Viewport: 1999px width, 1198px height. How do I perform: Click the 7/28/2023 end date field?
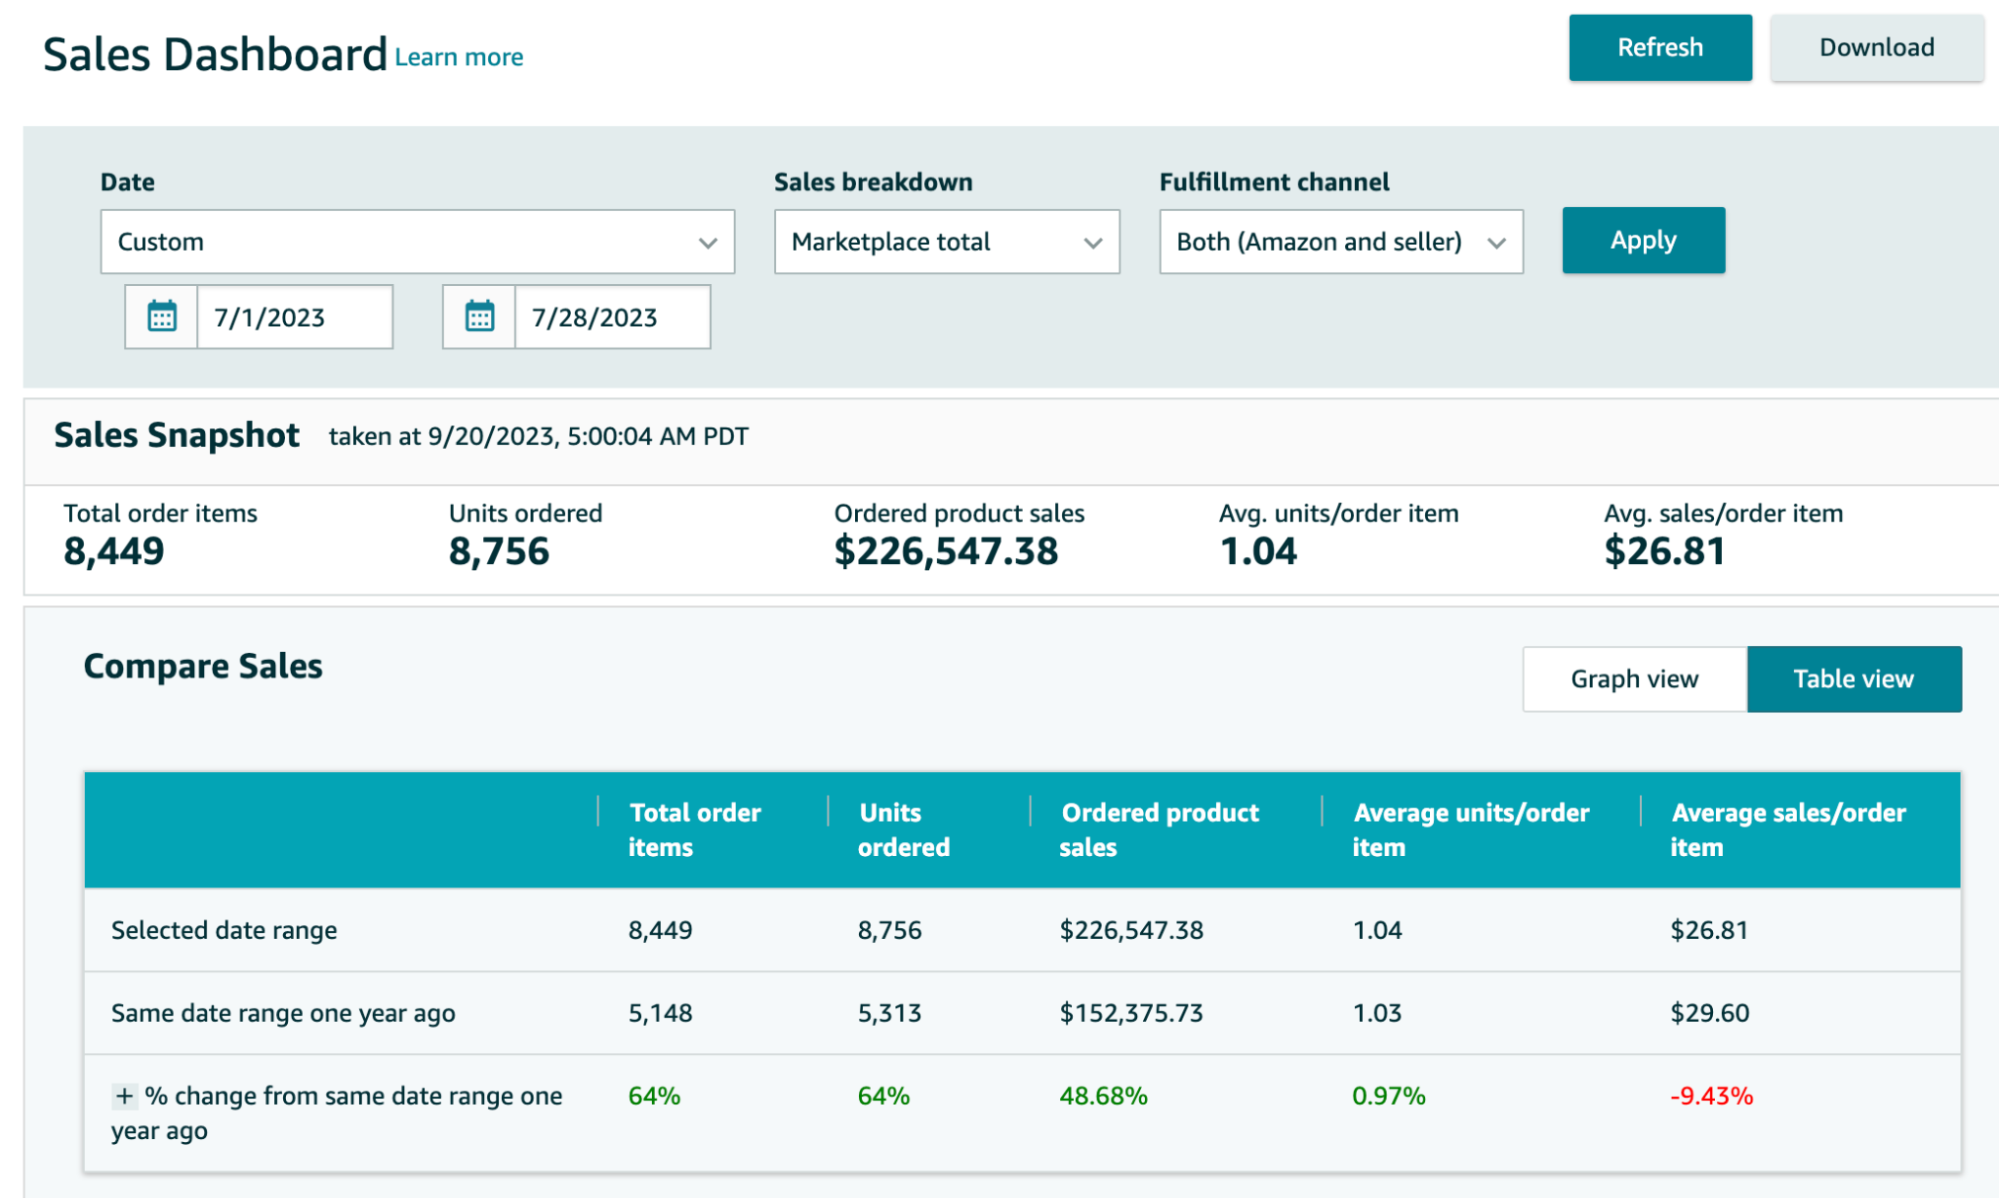click(611, 316)
